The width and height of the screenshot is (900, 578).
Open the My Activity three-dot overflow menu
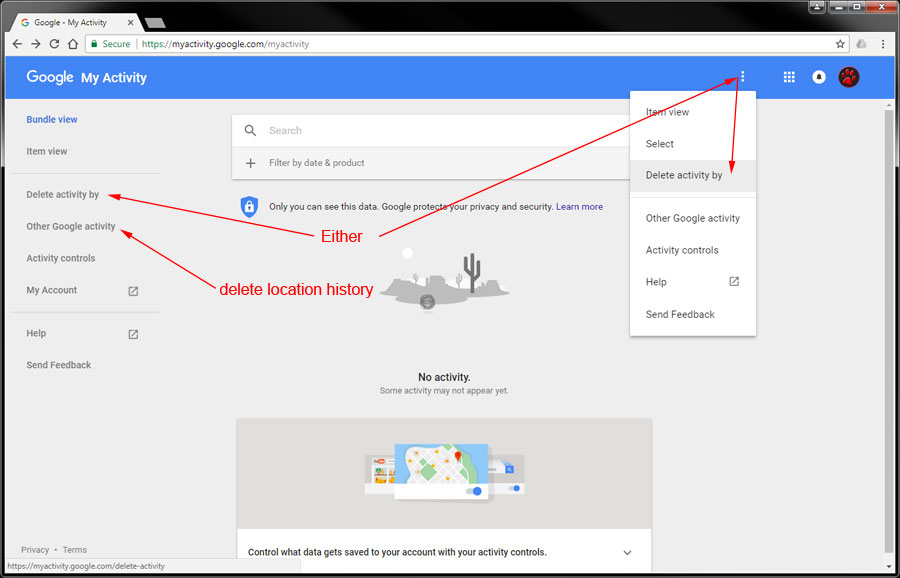(x=743, y=76)
